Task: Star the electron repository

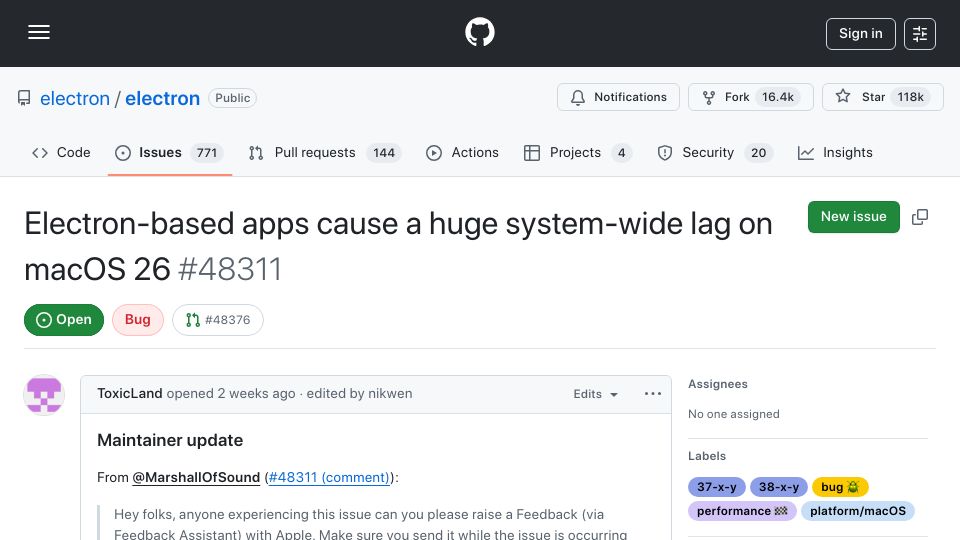Action: tap(882, 97)
